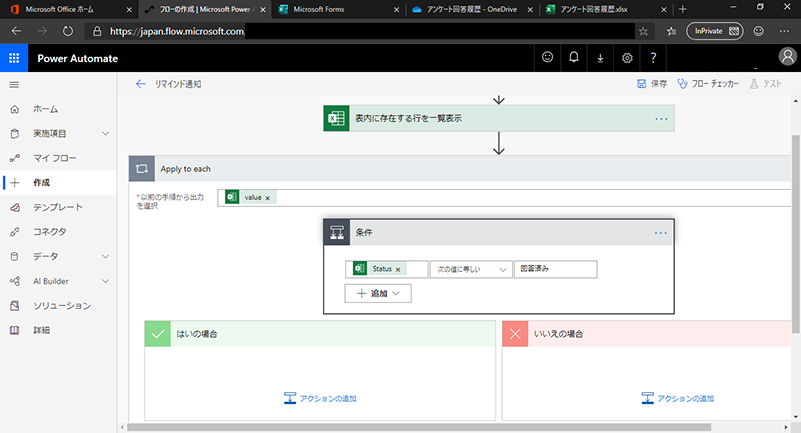Click browser back arrow
The width and height of the screenshot is (801, 433).
click(x=16, y=31)
